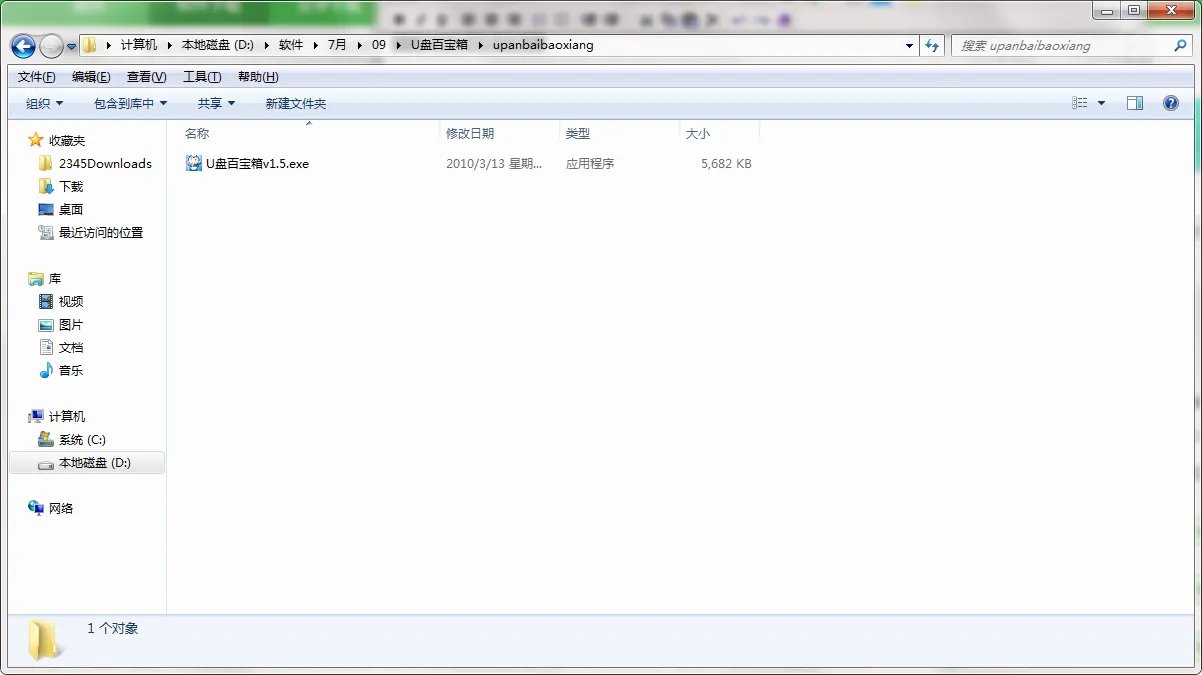Click the Back navigation arrow button
The height and width of the screenshot is (675, 1202).
24,46
